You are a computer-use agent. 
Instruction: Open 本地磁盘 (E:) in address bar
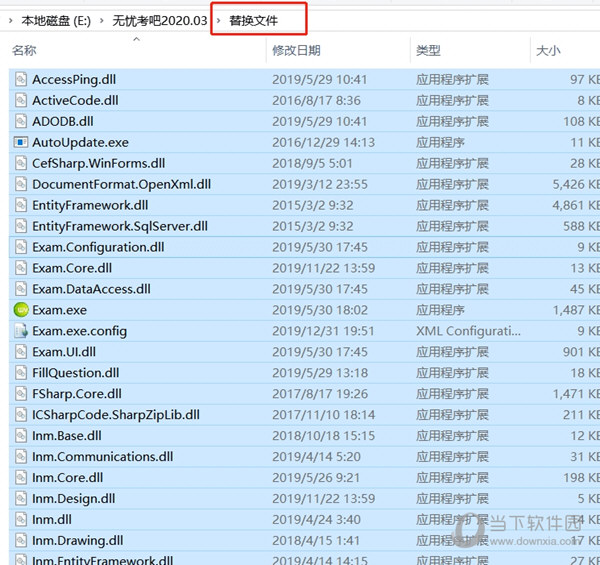56,21
